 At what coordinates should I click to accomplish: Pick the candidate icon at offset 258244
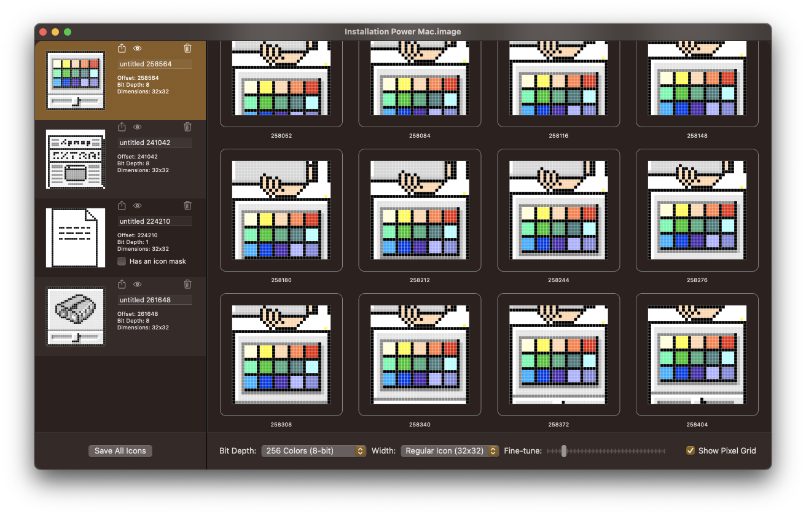click(x=559, y=210)
